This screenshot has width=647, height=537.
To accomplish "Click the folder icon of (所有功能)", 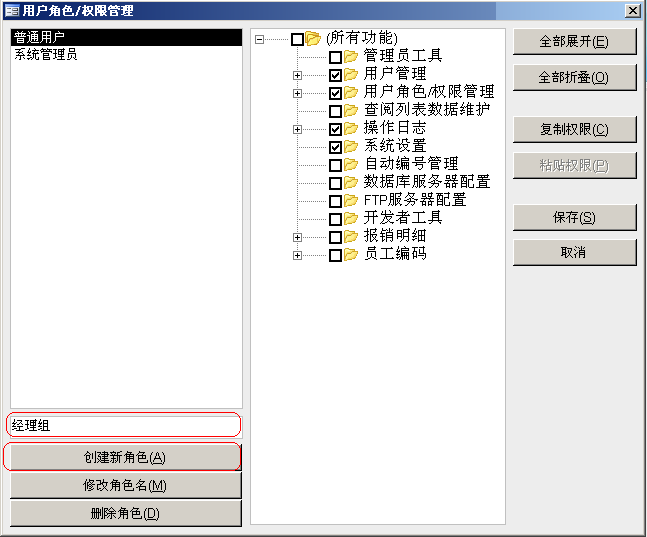I will point(313,39).
